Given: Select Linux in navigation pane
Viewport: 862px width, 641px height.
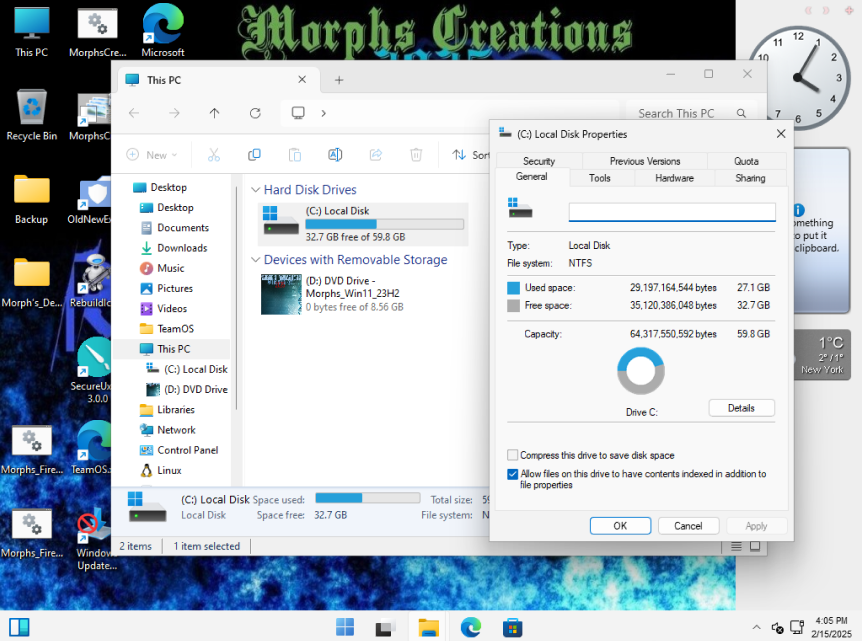Looking at the screenshot, I should click(x=169, y=471).
